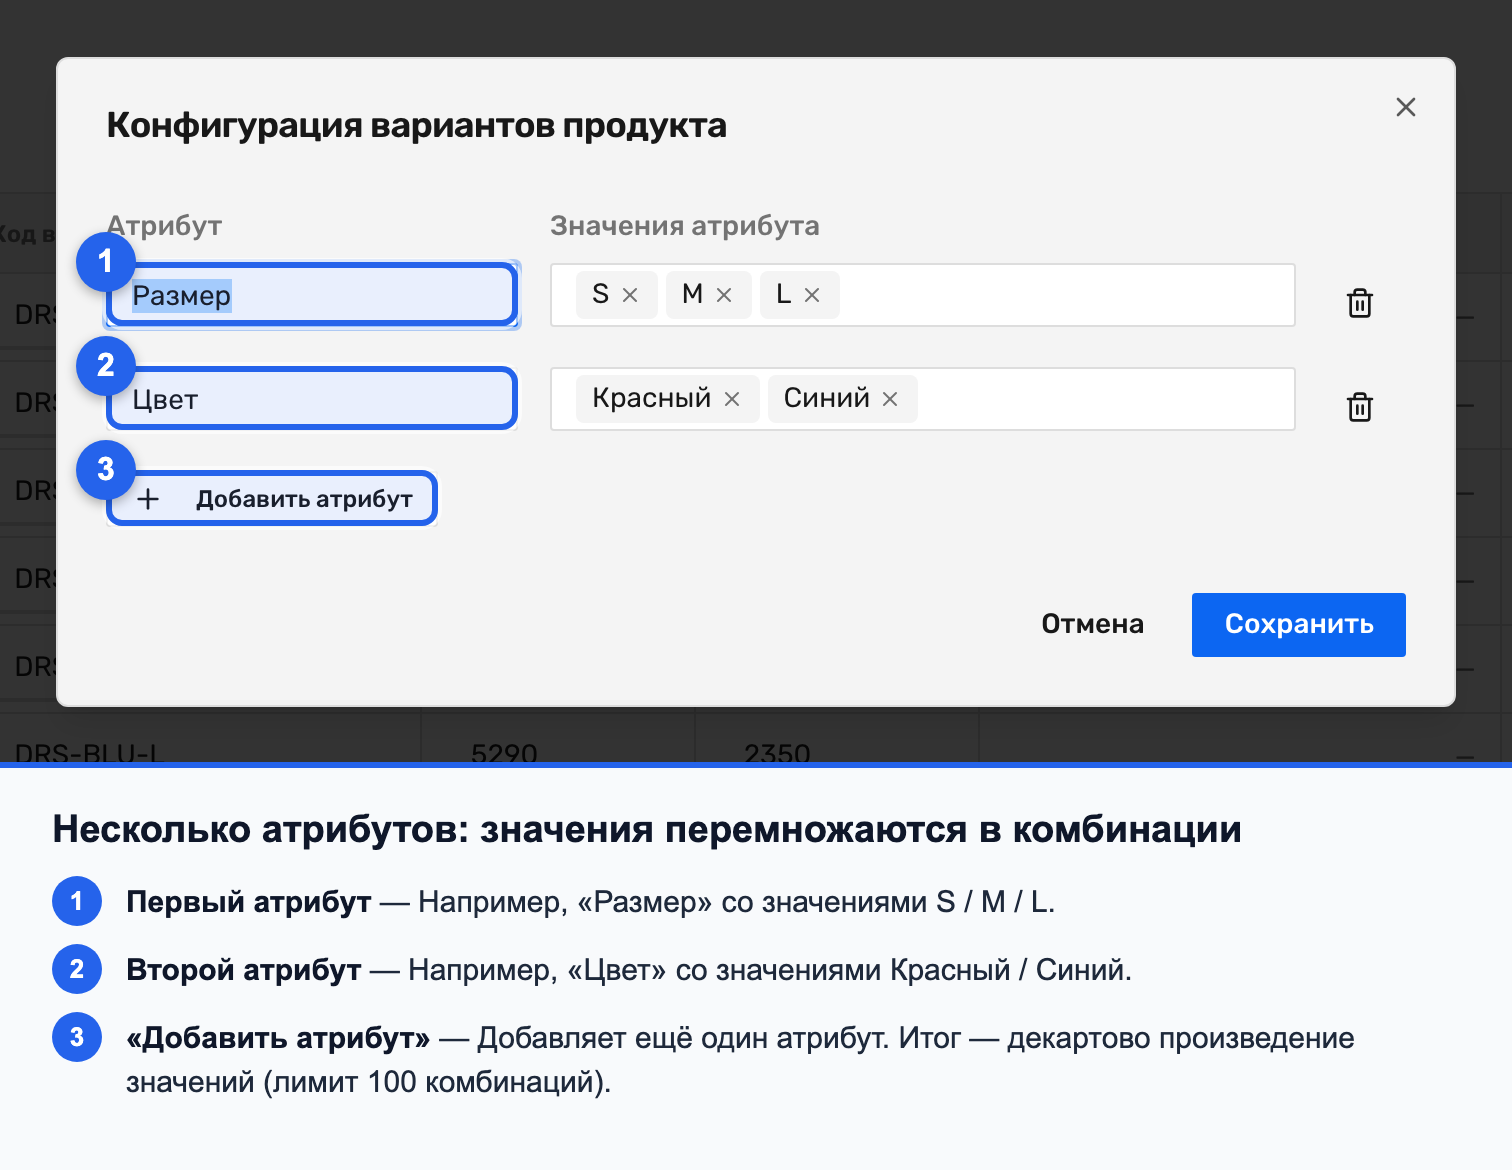Add a new attribute with Добавить атрибут
The width and height of the screenshot is (1512, 1170).
[272, 498]
